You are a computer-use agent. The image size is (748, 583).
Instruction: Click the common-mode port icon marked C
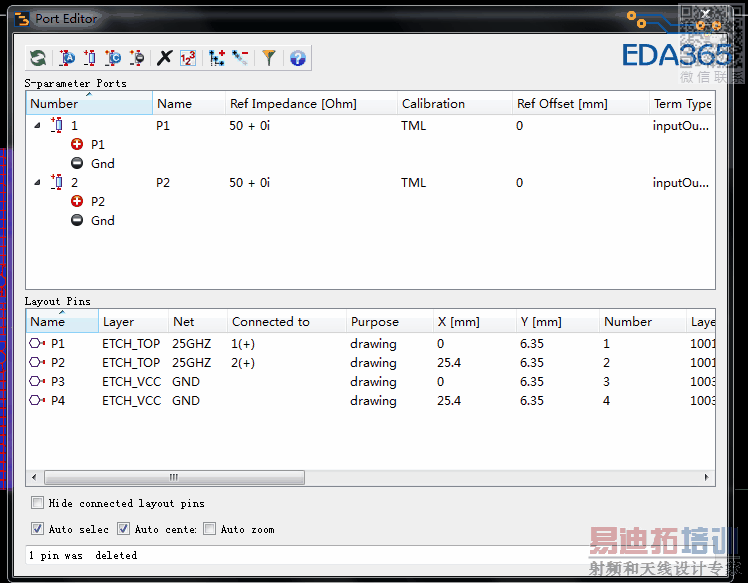[x=113, y=58]
